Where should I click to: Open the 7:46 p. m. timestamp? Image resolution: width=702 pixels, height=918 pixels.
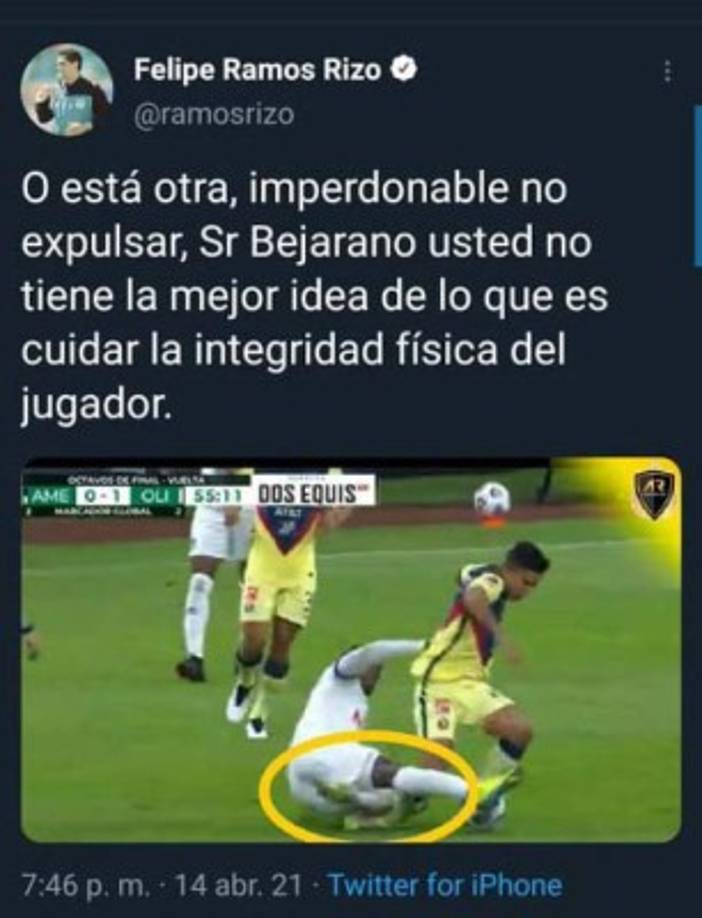point(85,885)
